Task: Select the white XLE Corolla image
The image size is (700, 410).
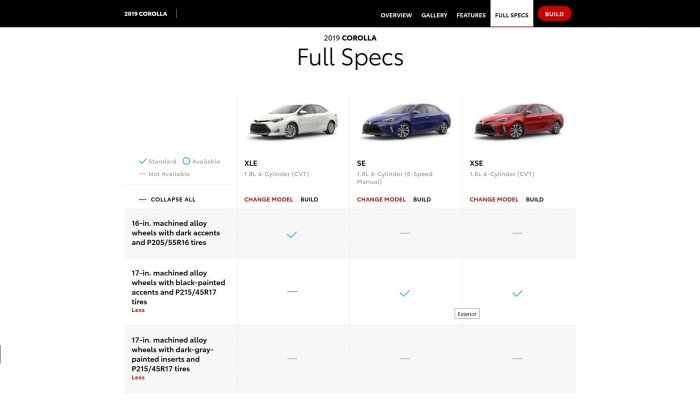Action: (292, 122)
